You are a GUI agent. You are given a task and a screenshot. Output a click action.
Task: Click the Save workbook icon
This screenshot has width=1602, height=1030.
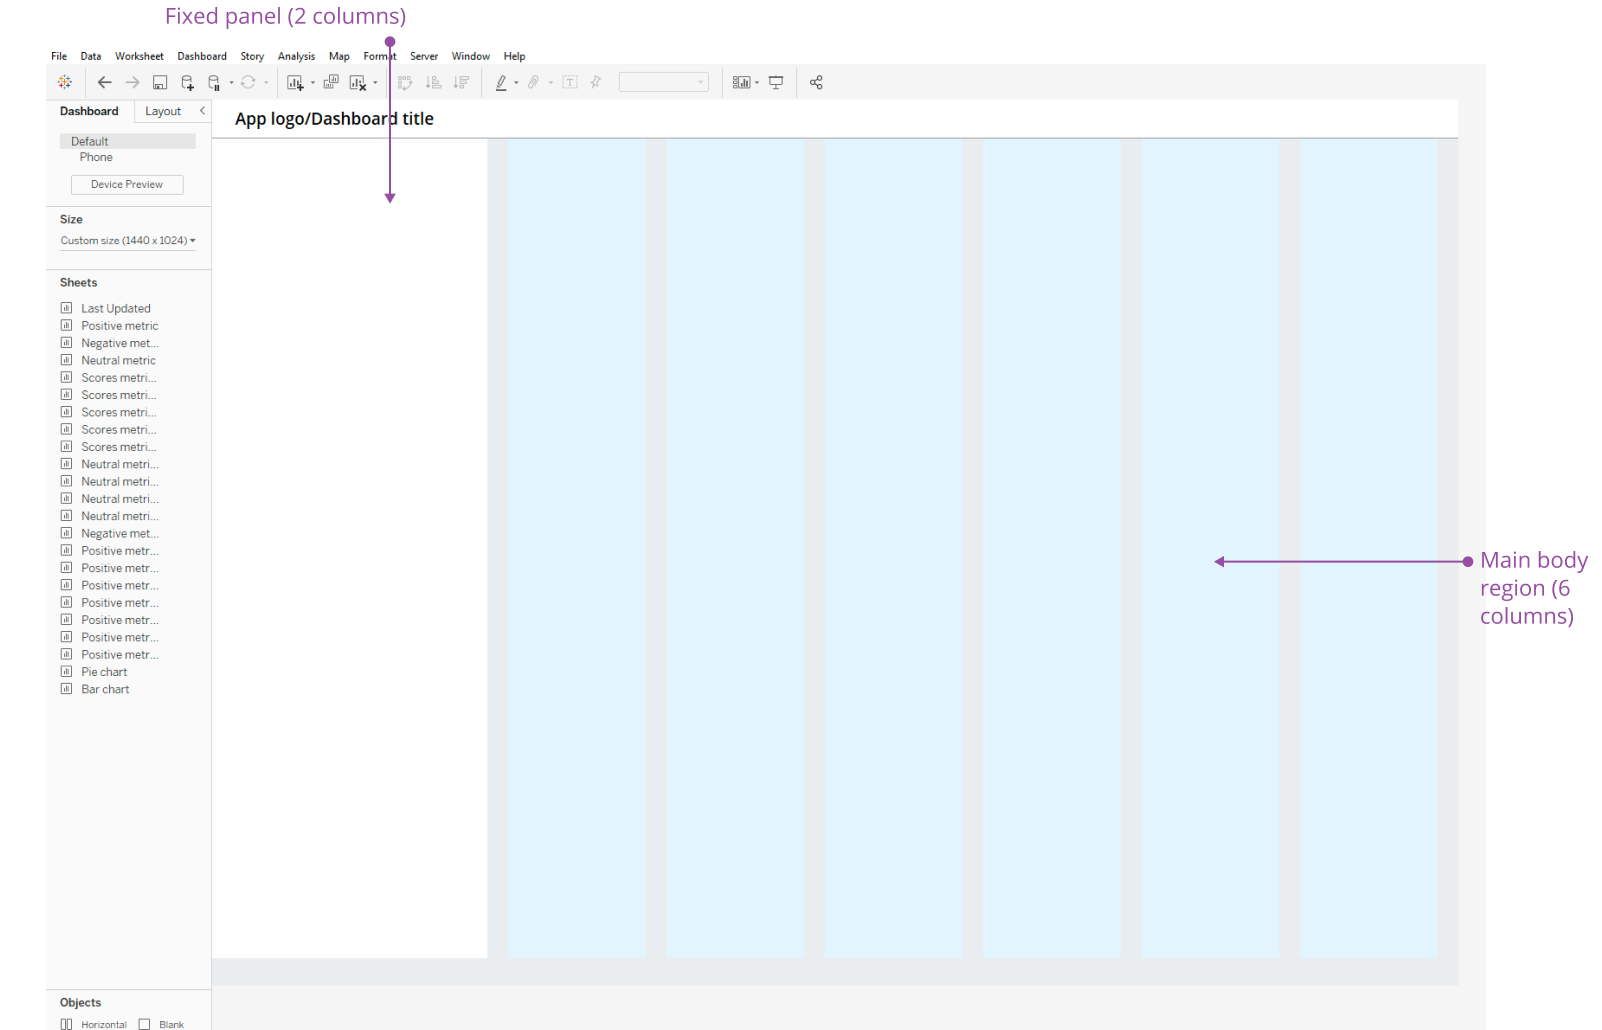159,82
